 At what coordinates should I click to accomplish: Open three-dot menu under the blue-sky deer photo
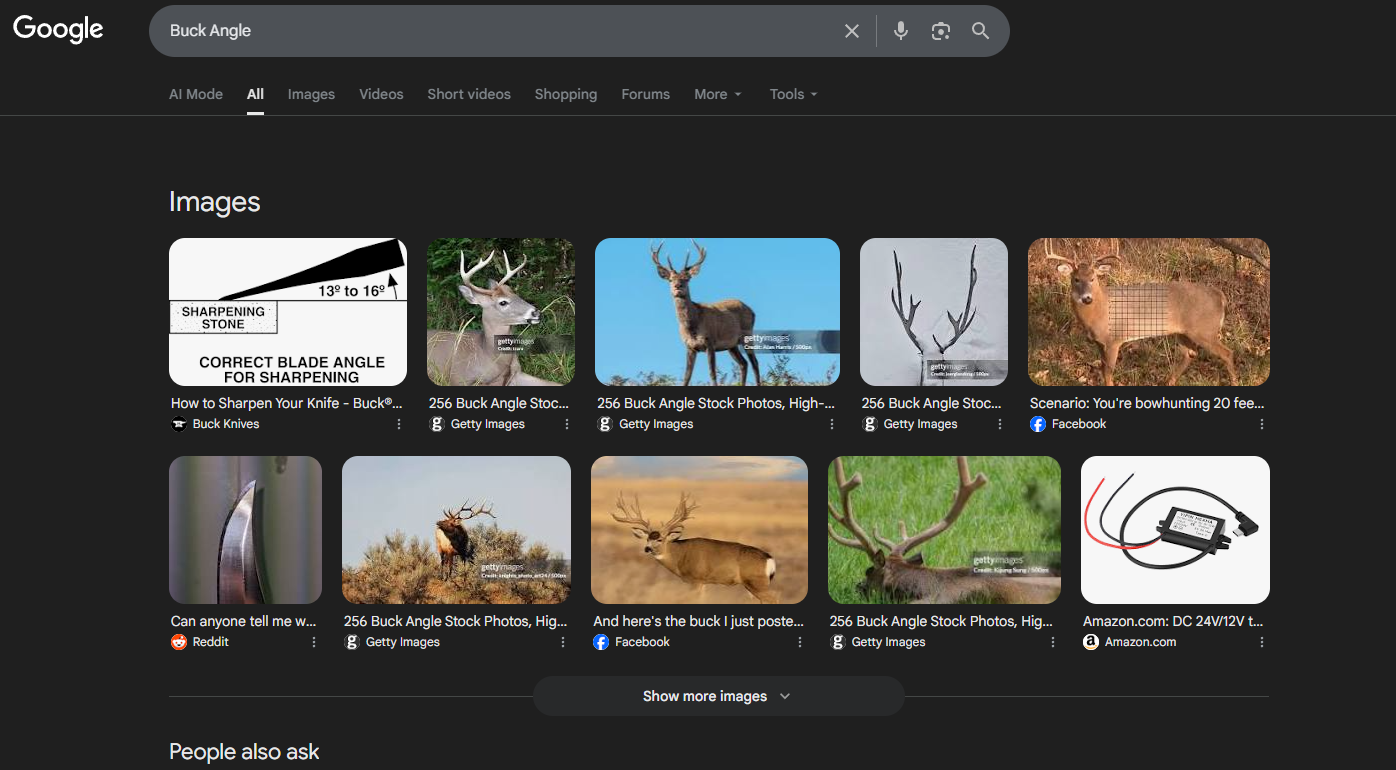coord(832,424)
